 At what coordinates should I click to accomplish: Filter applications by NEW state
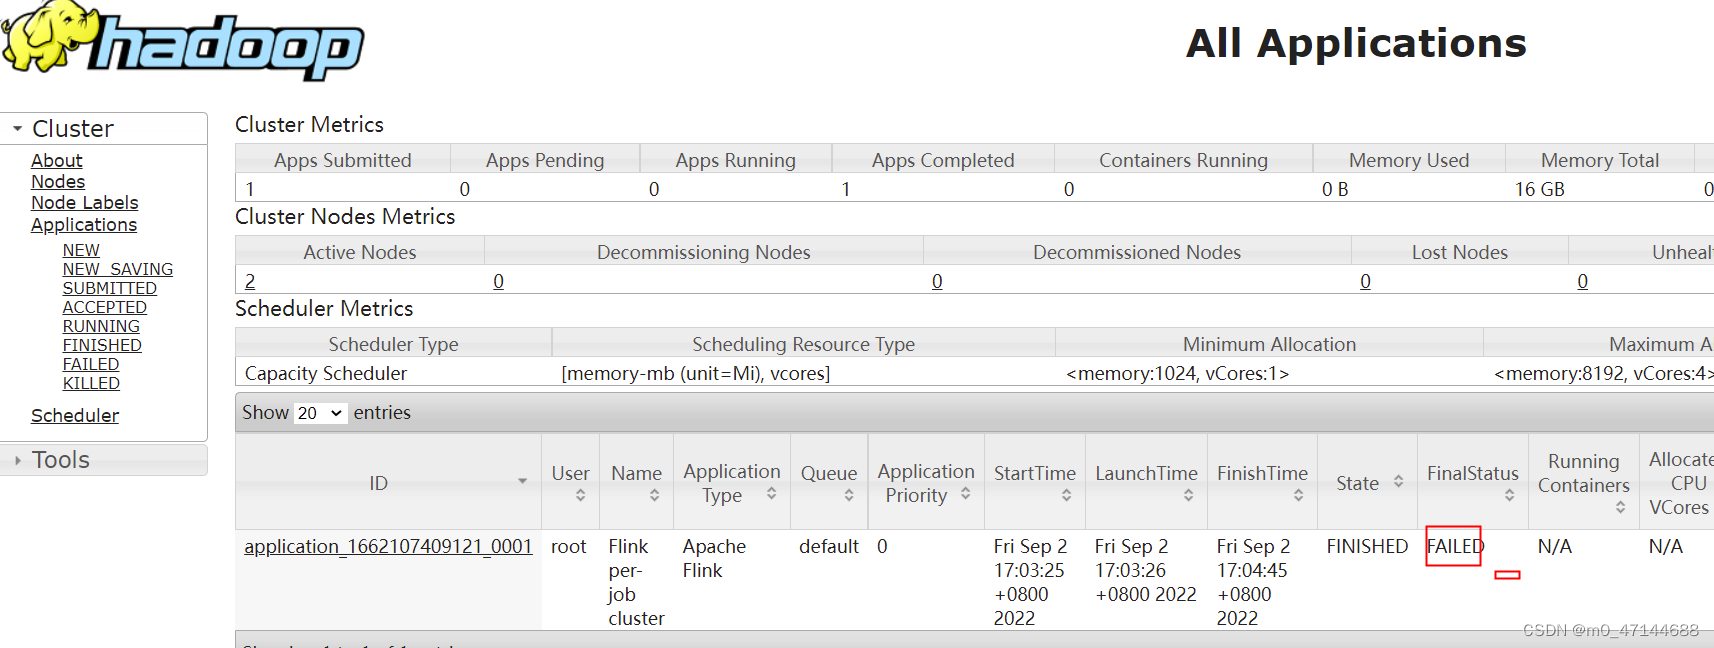pyautogui.click(x=81, y=250)
